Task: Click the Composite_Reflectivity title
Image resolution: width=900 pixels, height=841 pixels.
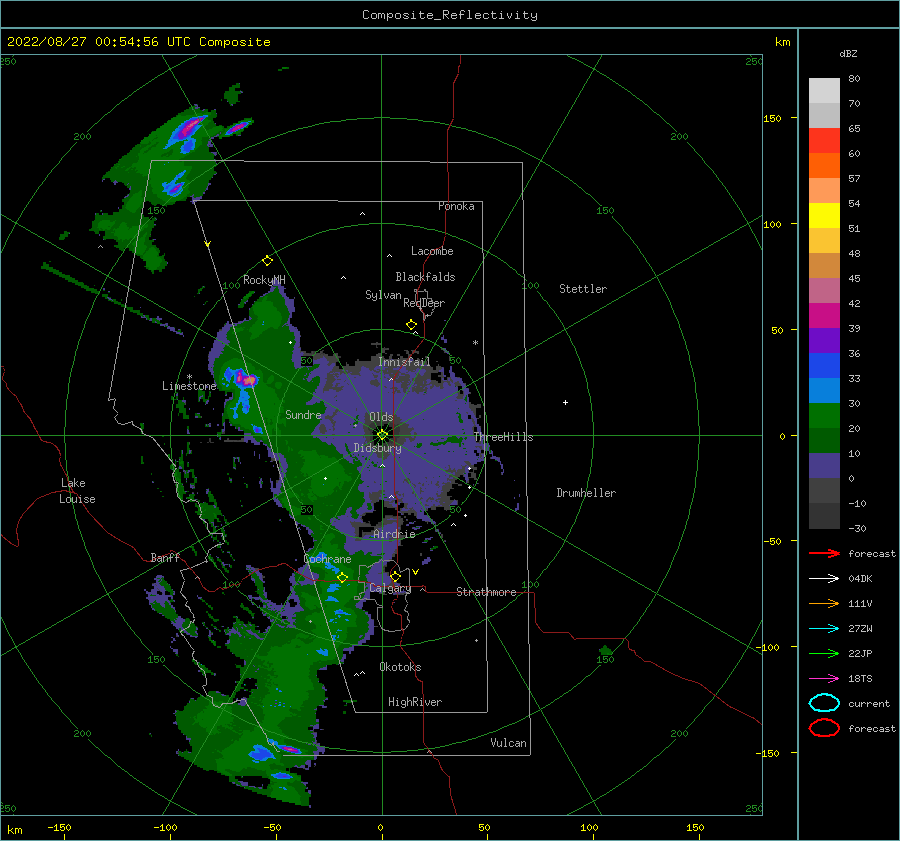Action: click(450, 15)
